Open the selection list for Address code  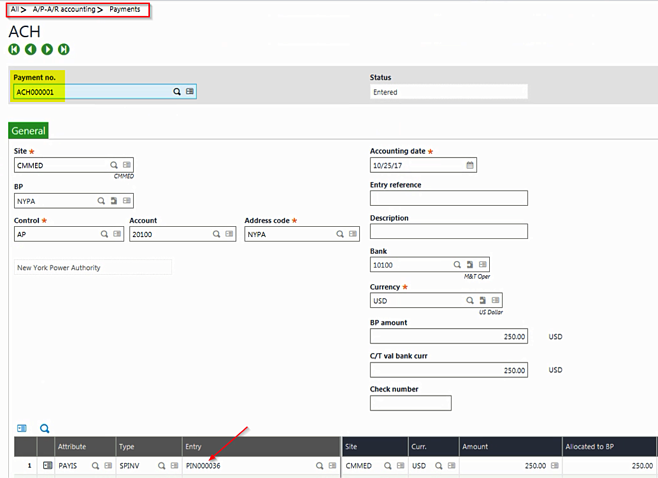353,234
